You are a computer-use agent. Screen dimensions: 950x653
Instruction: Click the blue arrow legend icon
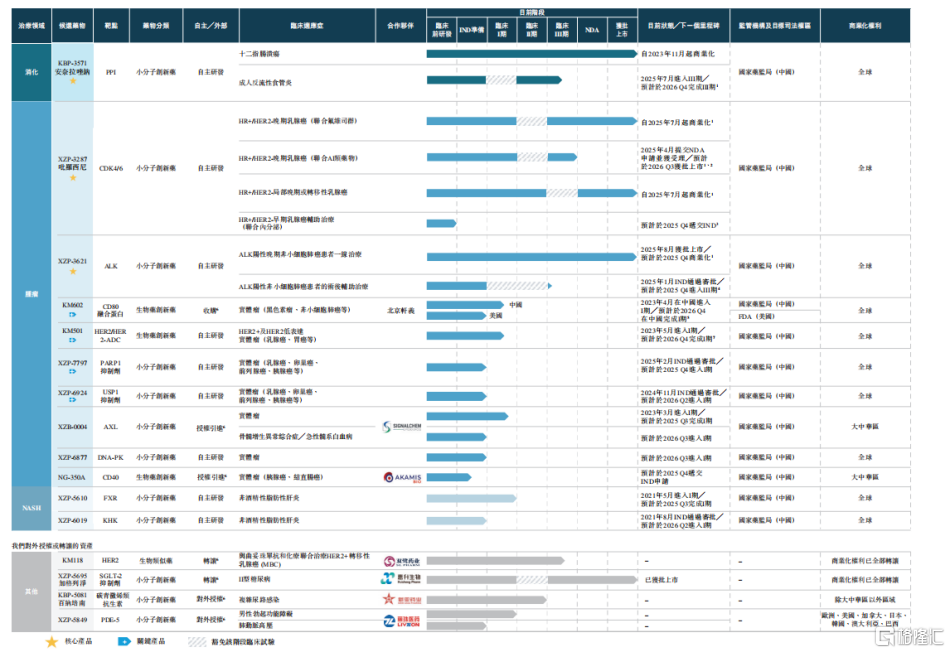(x=124, y=641)
